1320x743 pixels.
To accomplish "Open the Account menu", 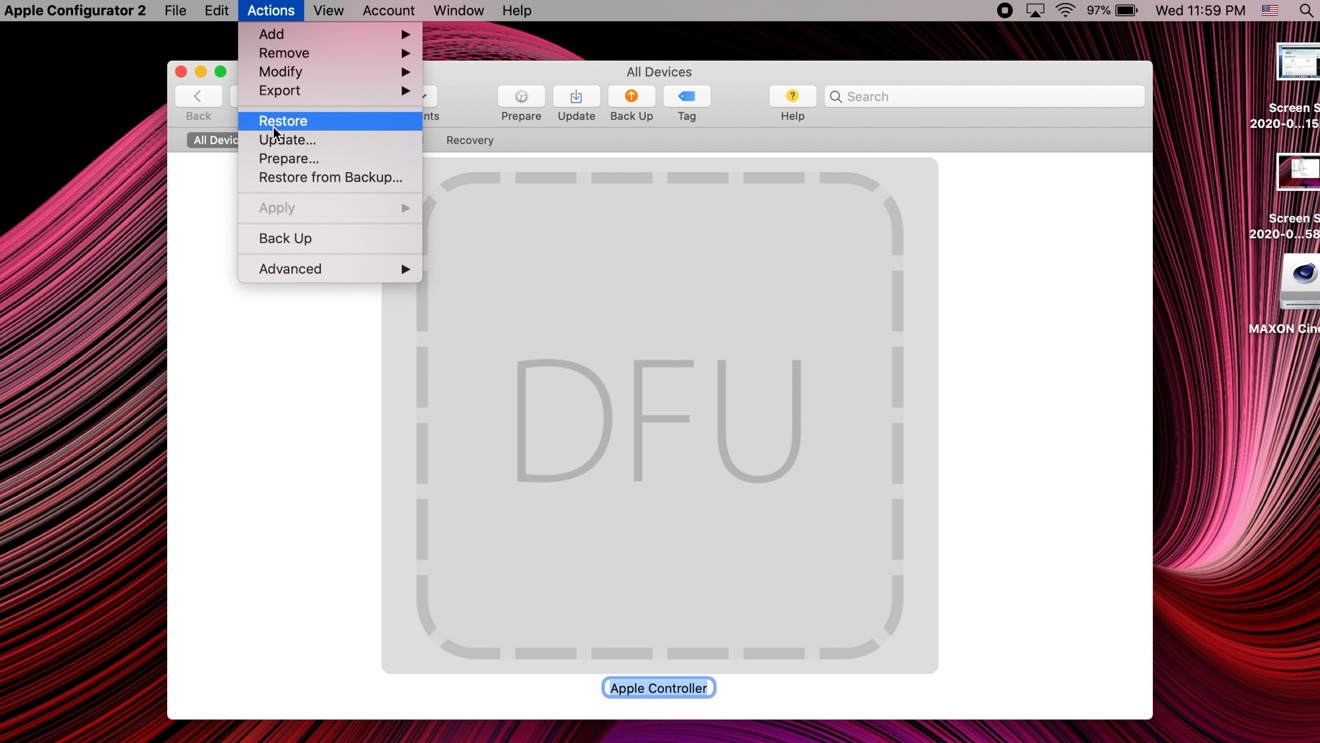I will pos(388,10).
